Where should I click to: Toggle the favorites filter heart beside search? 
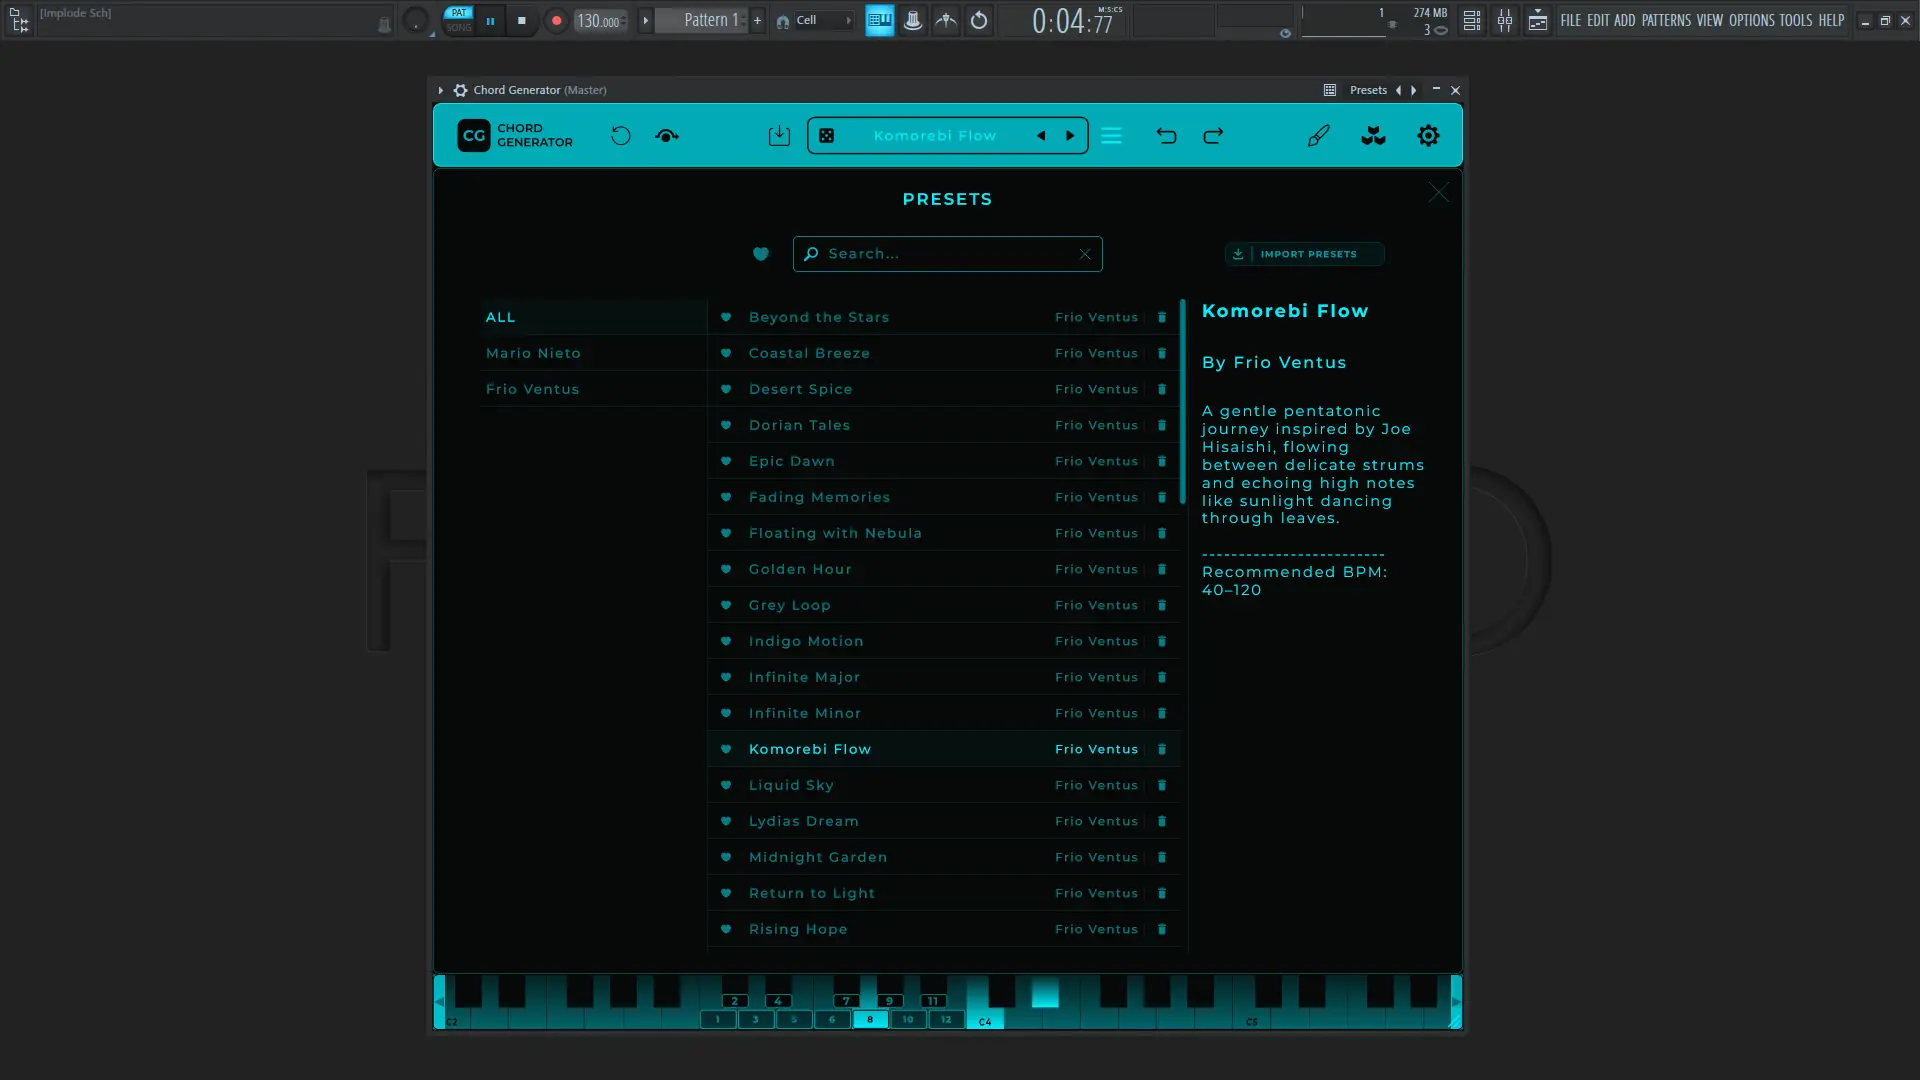(x=761, y=254)
